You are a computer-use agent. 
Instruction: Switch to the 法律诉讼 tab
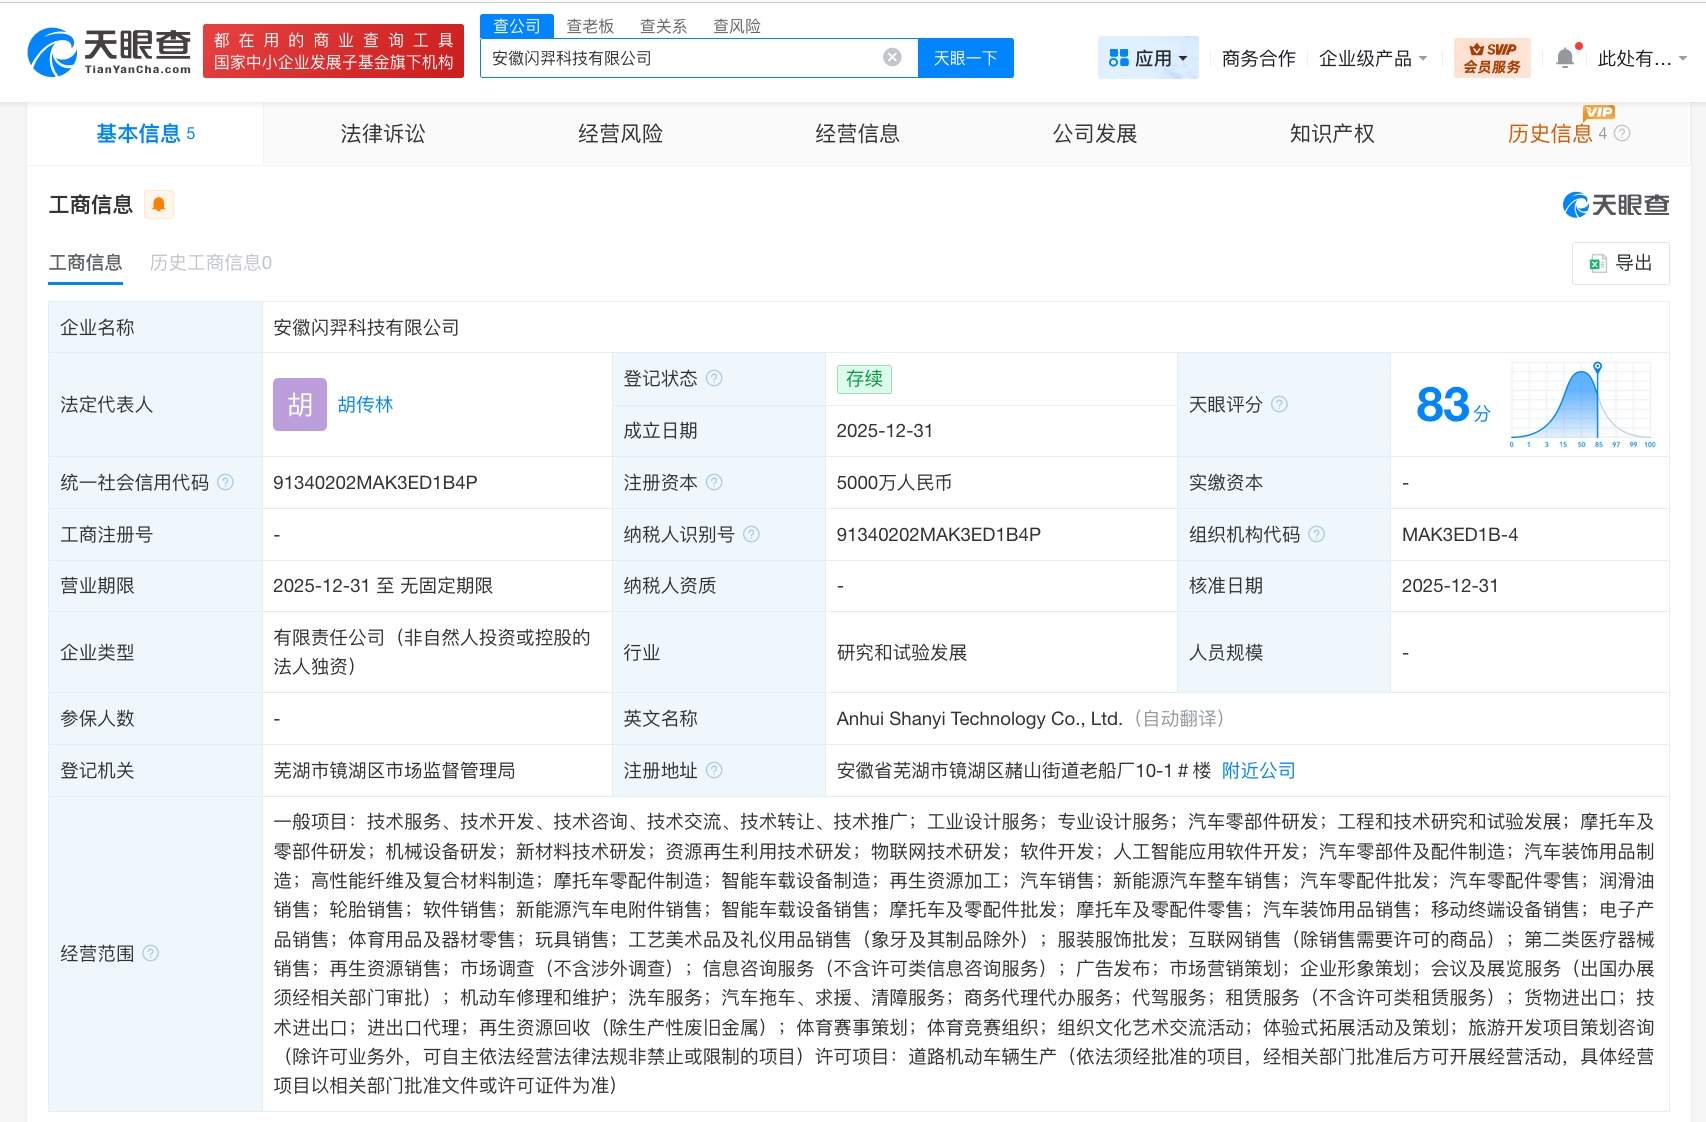[x=383, y=133]
